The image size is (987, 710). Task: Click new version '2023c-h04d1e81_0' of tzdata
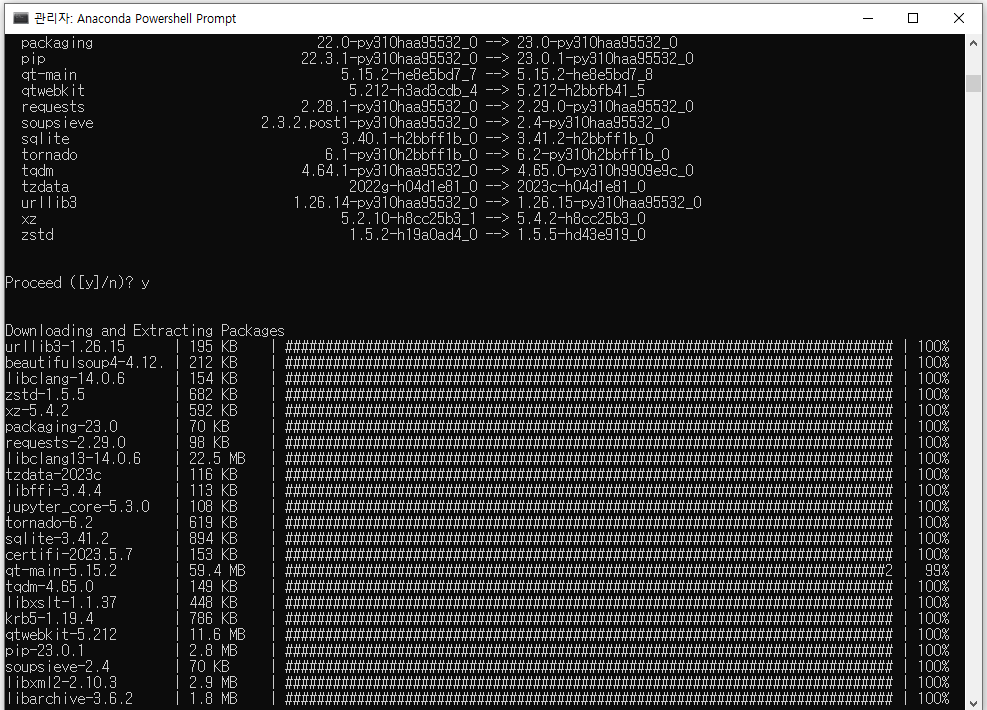(581, 187)
